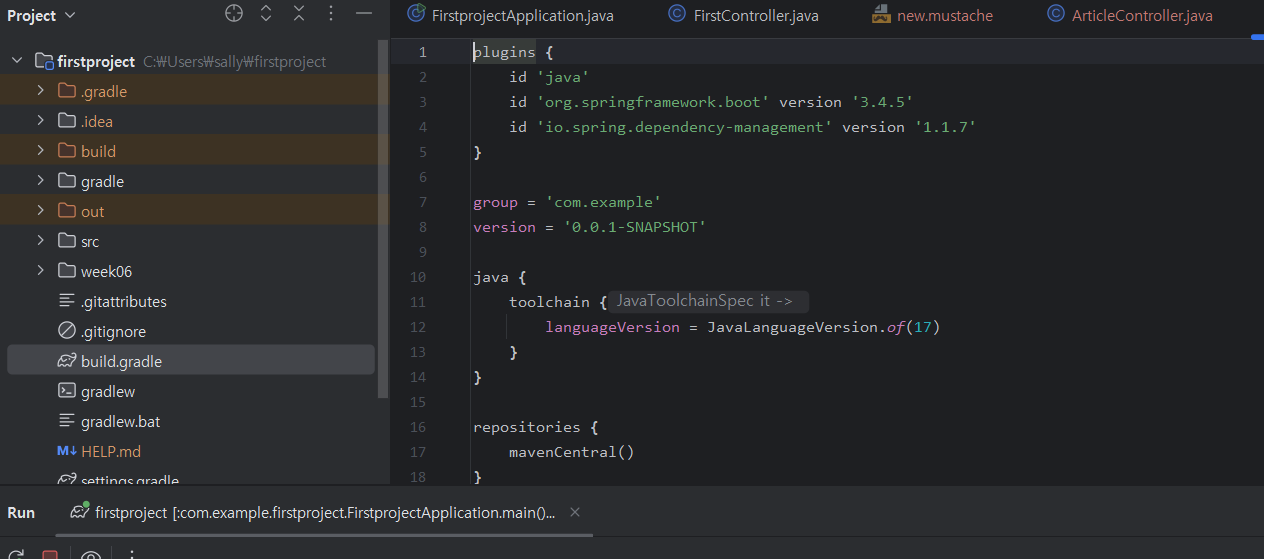Switch to FirstprojectApplication.java tab
Screen dimensions: 1264x559
[x=511, y=15]
